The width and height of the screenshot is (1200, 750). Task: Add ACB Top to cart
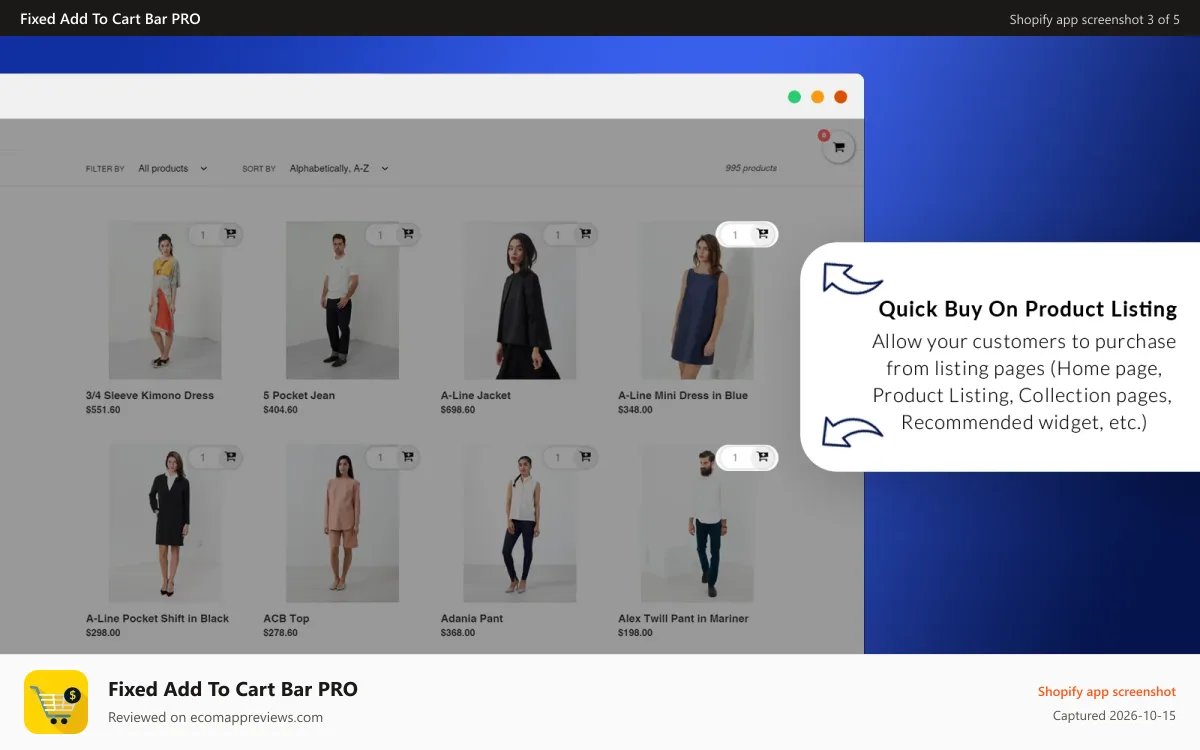coord(408,458)
